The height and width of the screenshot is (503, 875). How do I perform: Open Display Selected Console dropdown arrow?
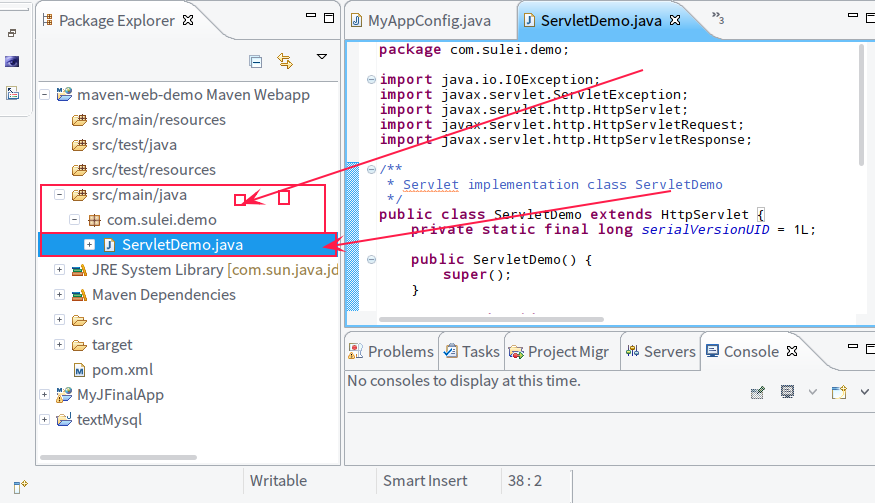pyautogui.click(x=812, y=392)
